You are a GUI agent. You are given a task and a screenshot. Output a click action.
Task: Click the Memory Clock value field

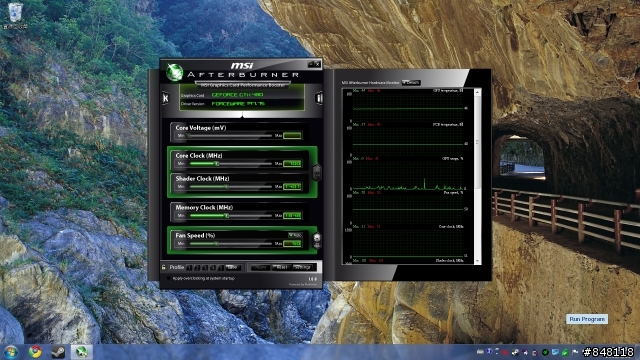[x=292, y=216]
